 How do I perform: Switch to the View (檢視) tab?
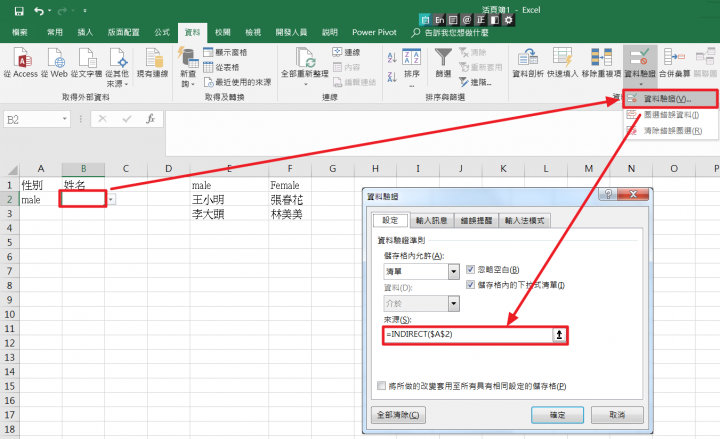pos(253,32)
